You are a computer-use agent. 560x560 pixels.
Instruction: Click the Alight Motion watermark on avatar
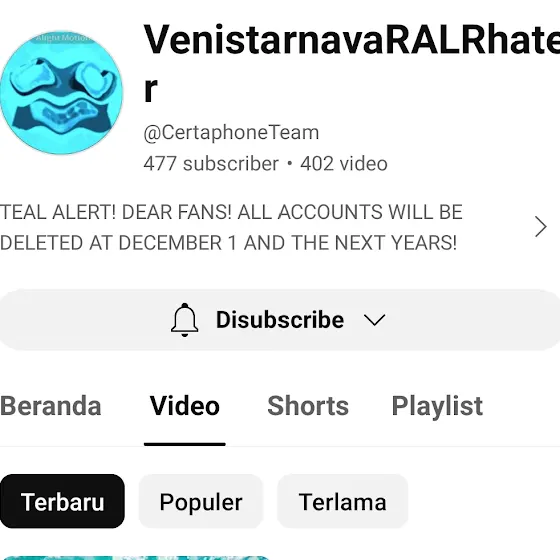[x=61, y=38]
